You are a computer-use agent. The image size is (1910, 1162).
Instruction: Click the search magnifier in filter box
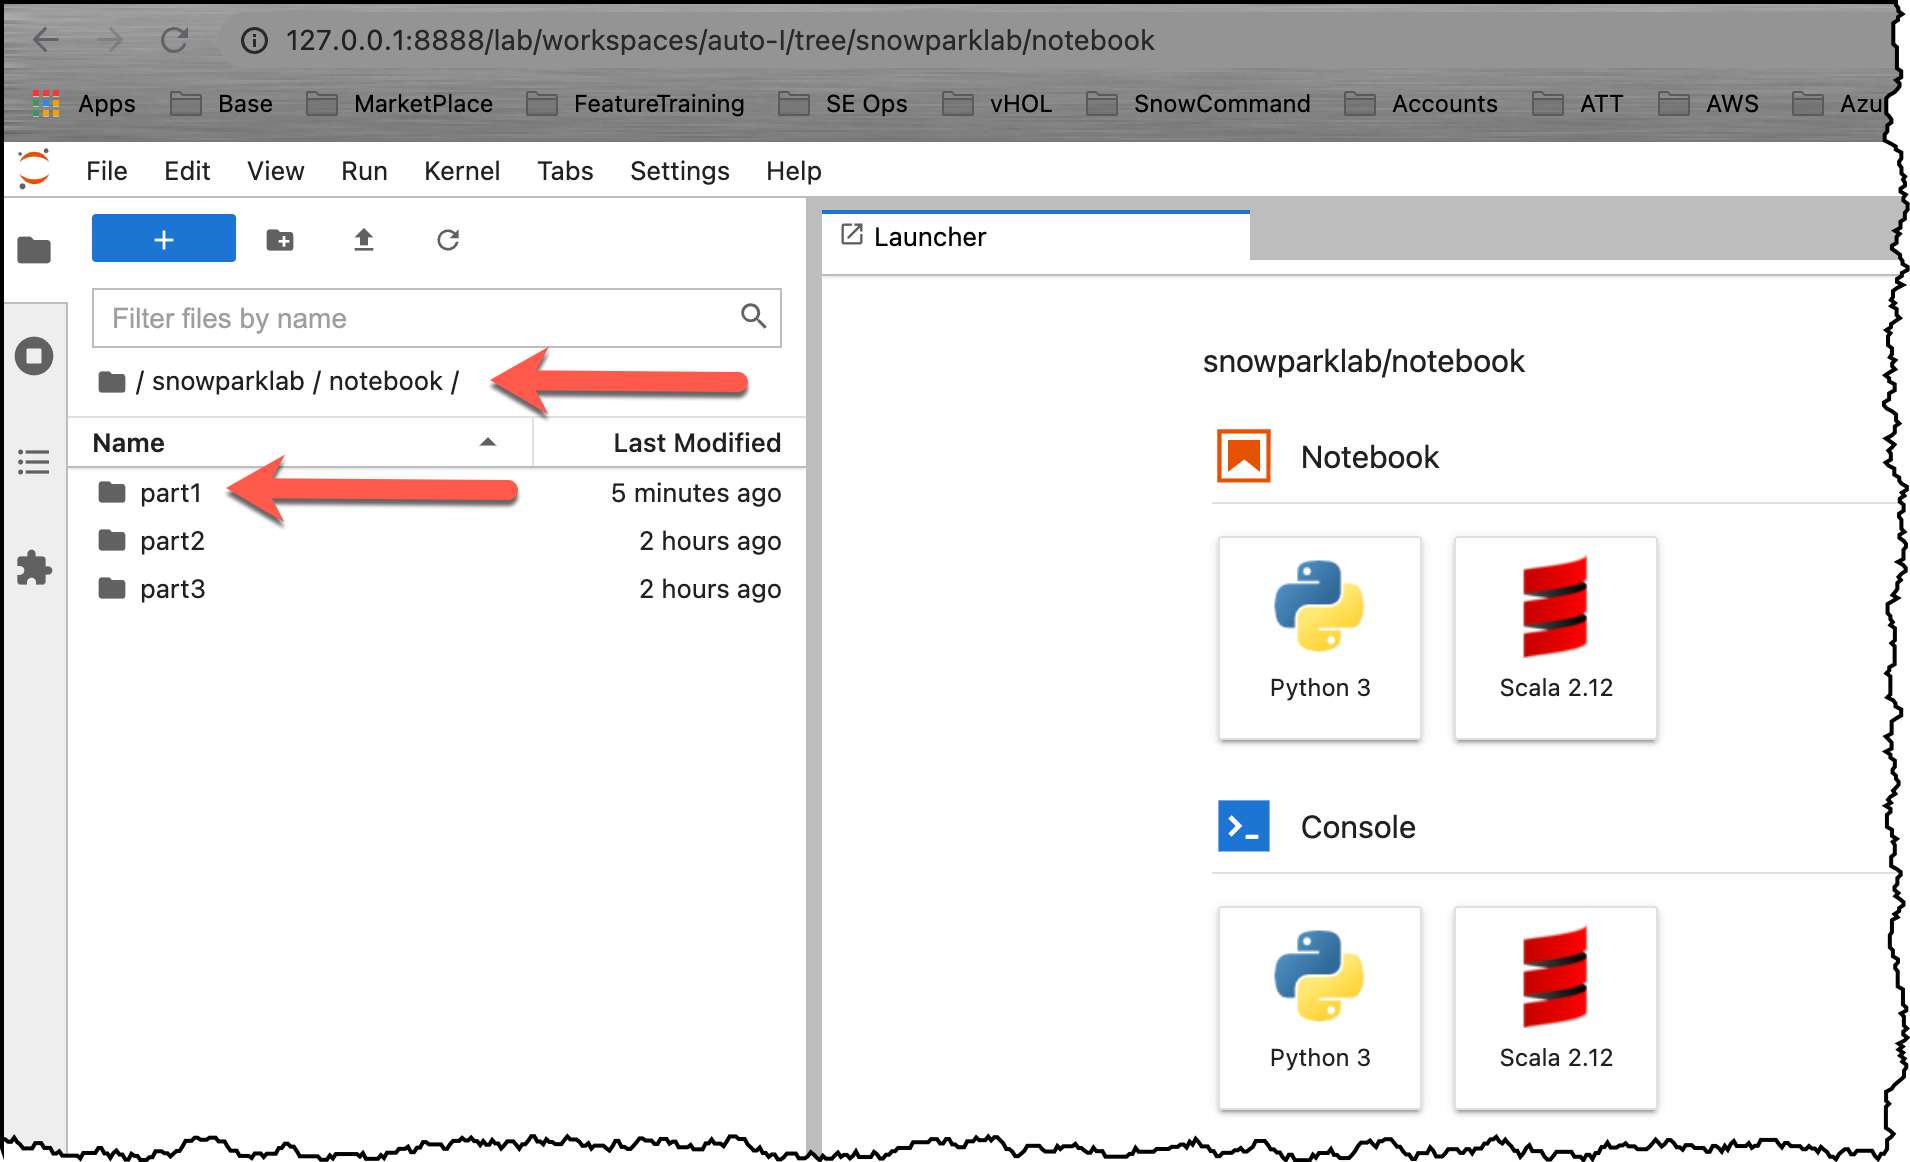[x=753, y=317]
